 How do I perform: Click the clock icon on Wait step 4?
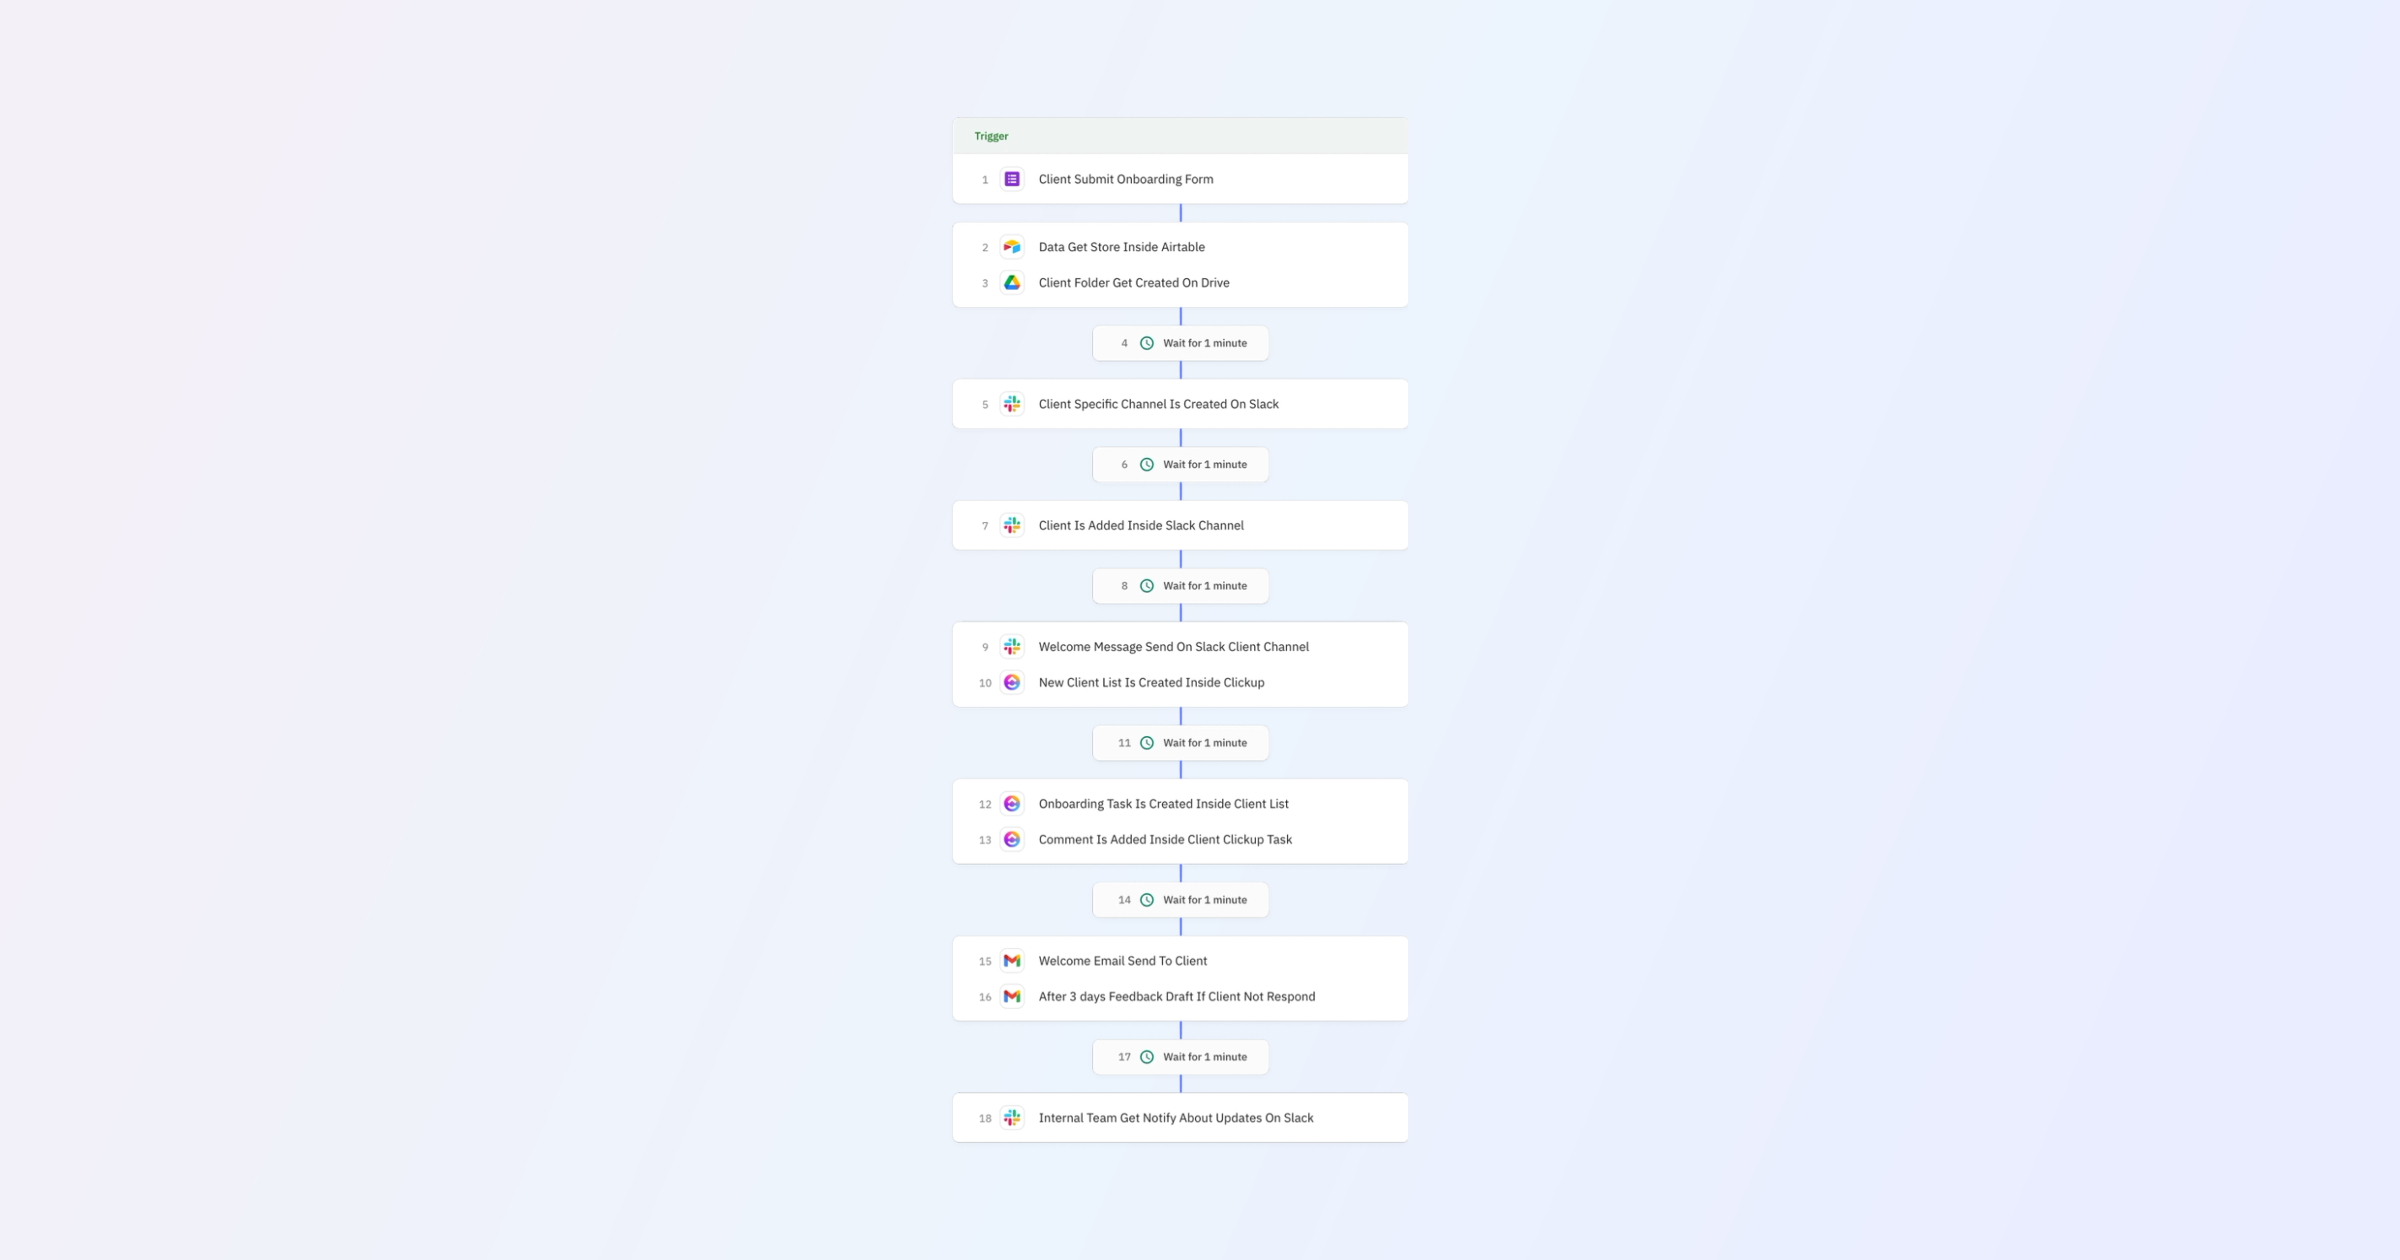click(x=1146, y=342)
